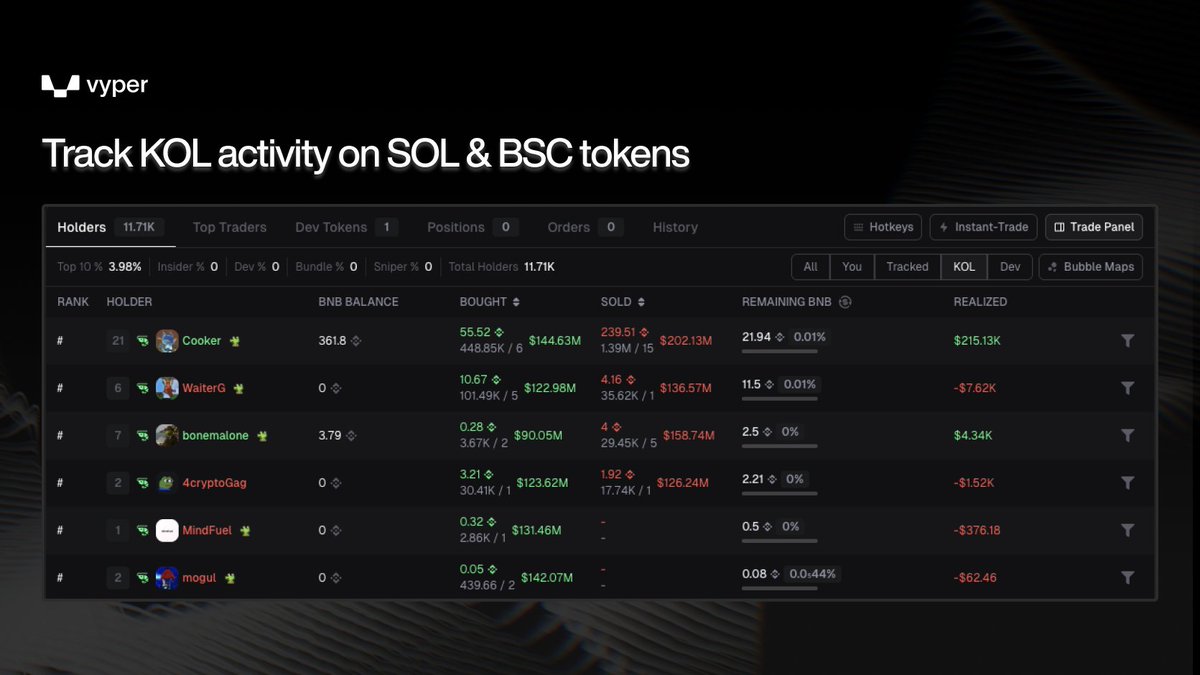The image size is (1200, 675).
Task: Click the frog badge next to mogul
Action: click(229, 578)
